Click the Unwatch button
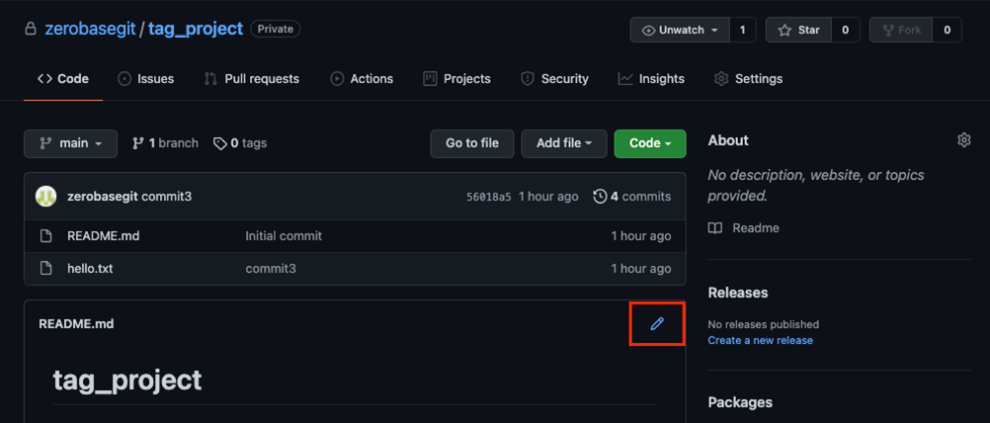Viewport: 990px width, 423px height. click(680, 30)
